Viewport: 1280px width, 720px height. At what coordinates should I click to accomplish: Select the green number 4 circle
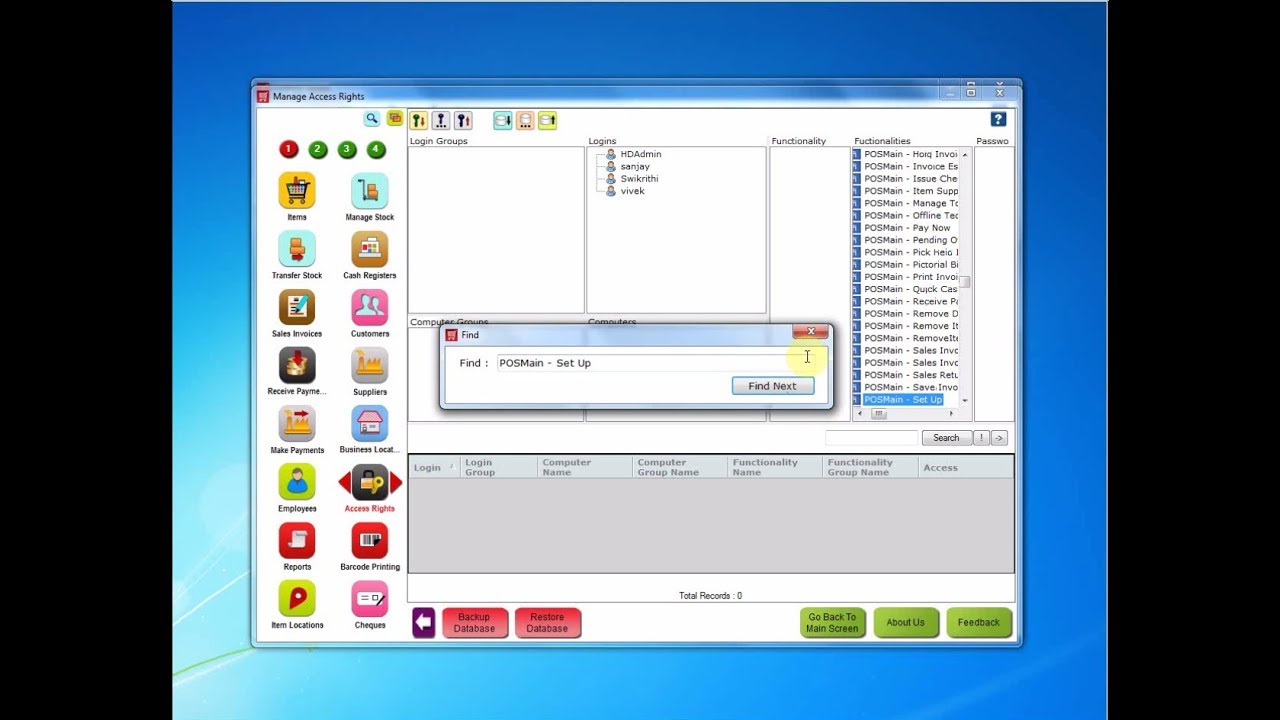click(376, 149)
